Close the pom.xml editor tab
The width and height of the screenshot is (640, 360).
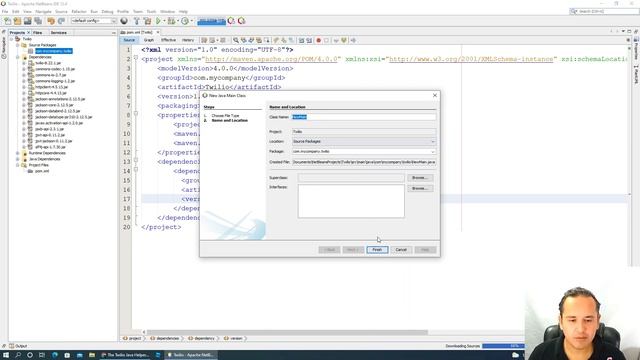click(158, 32)
